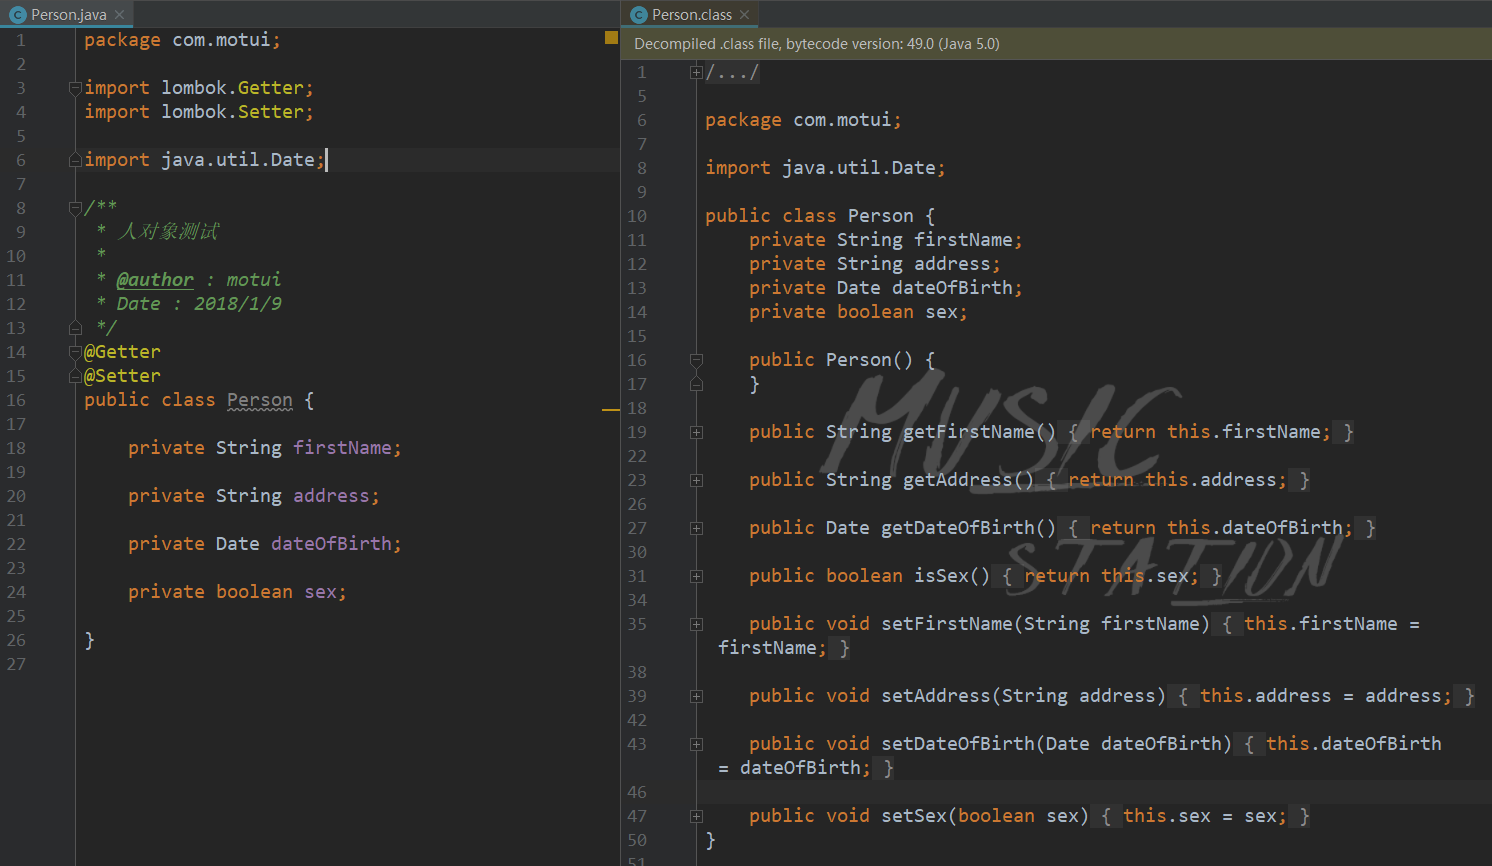Expand the isSex() method fold

pyautogui.click(x=696, y=576)
